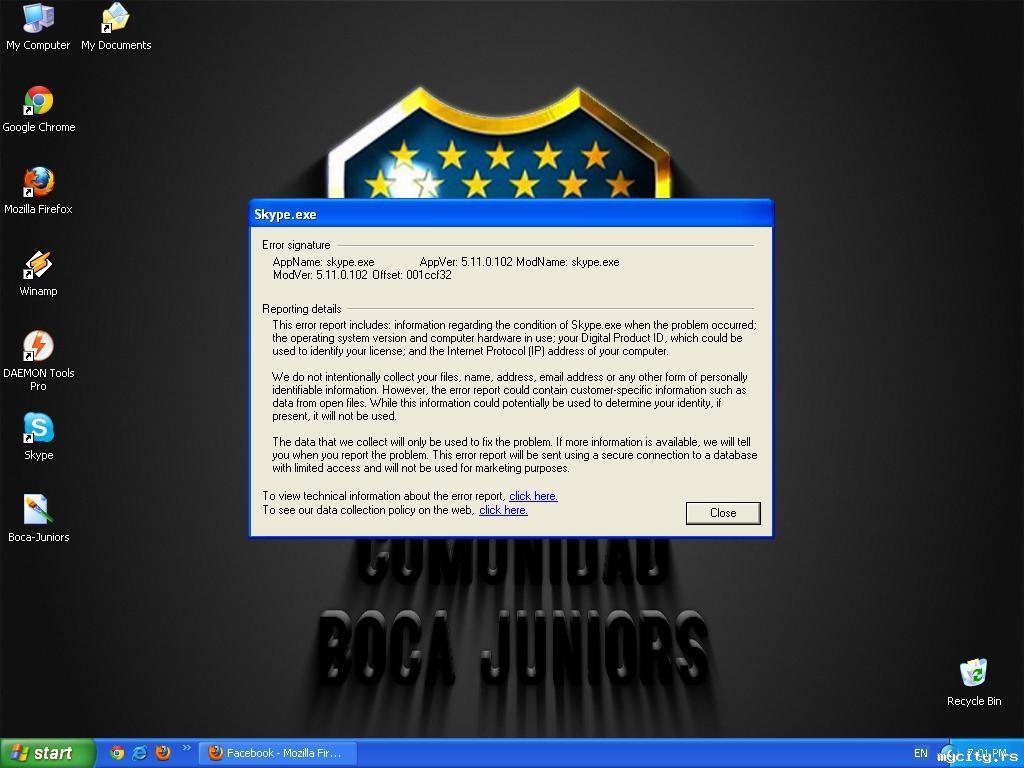Select the DAEMON Tools Pro shortcut
Viewport: 1024px width, 768px height.
tap(39, 361)
